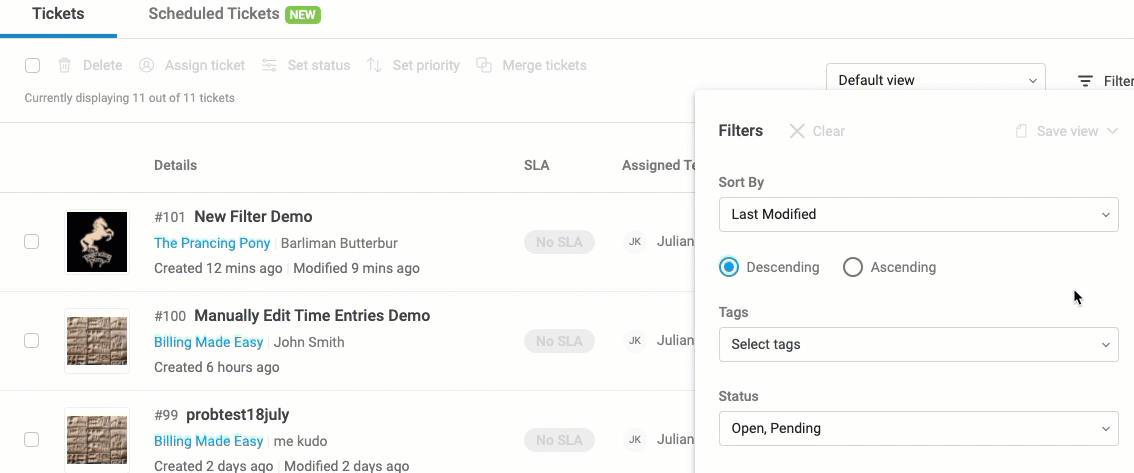The image size is (1134, 473).
Task: Click the Set priority arrows icon
Action: [x=374, y=65]
